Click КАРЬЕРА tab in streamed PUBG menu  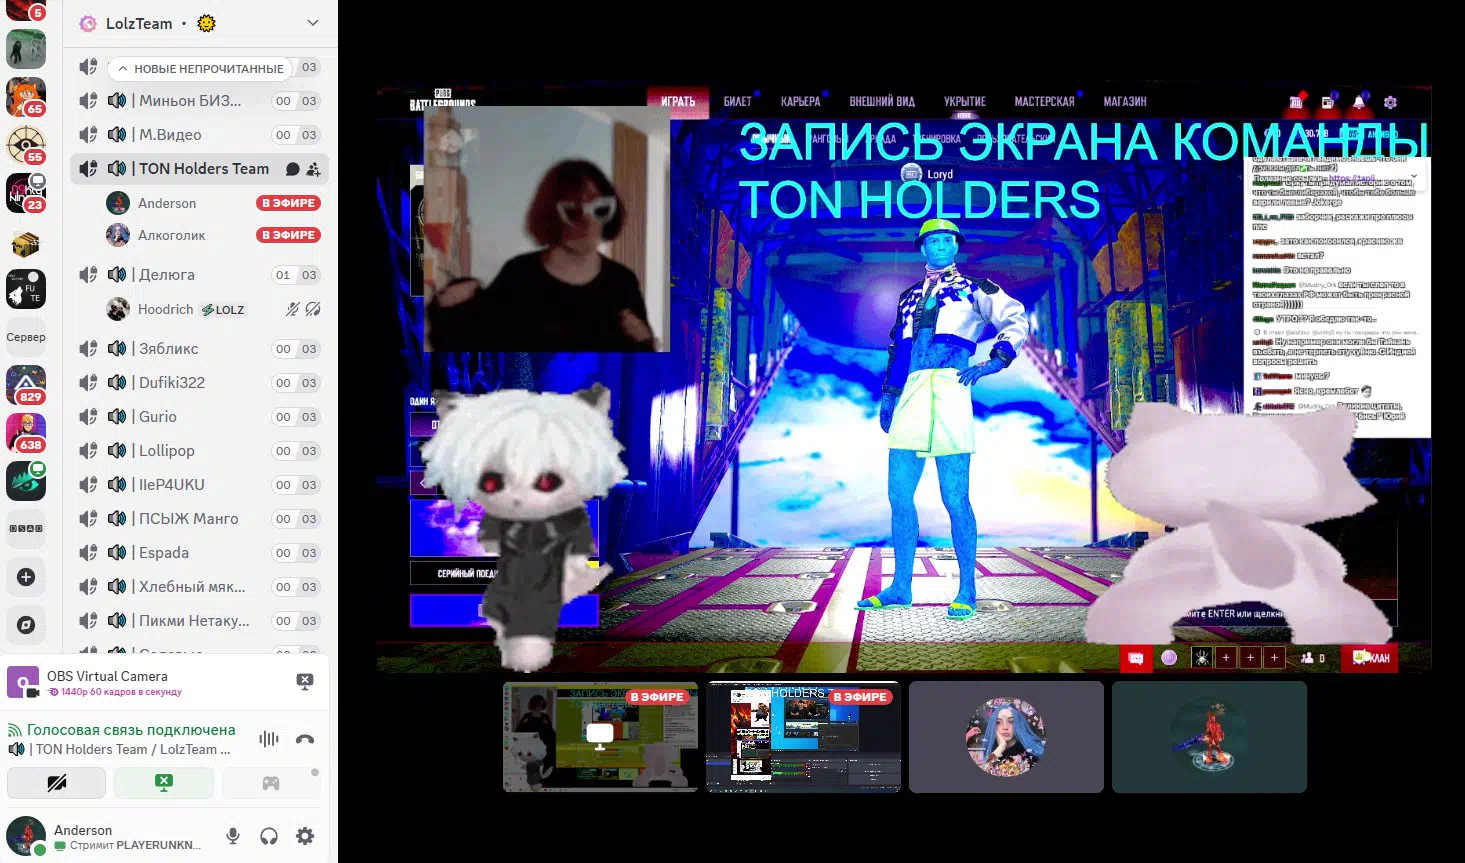click(x=800, y=101)
